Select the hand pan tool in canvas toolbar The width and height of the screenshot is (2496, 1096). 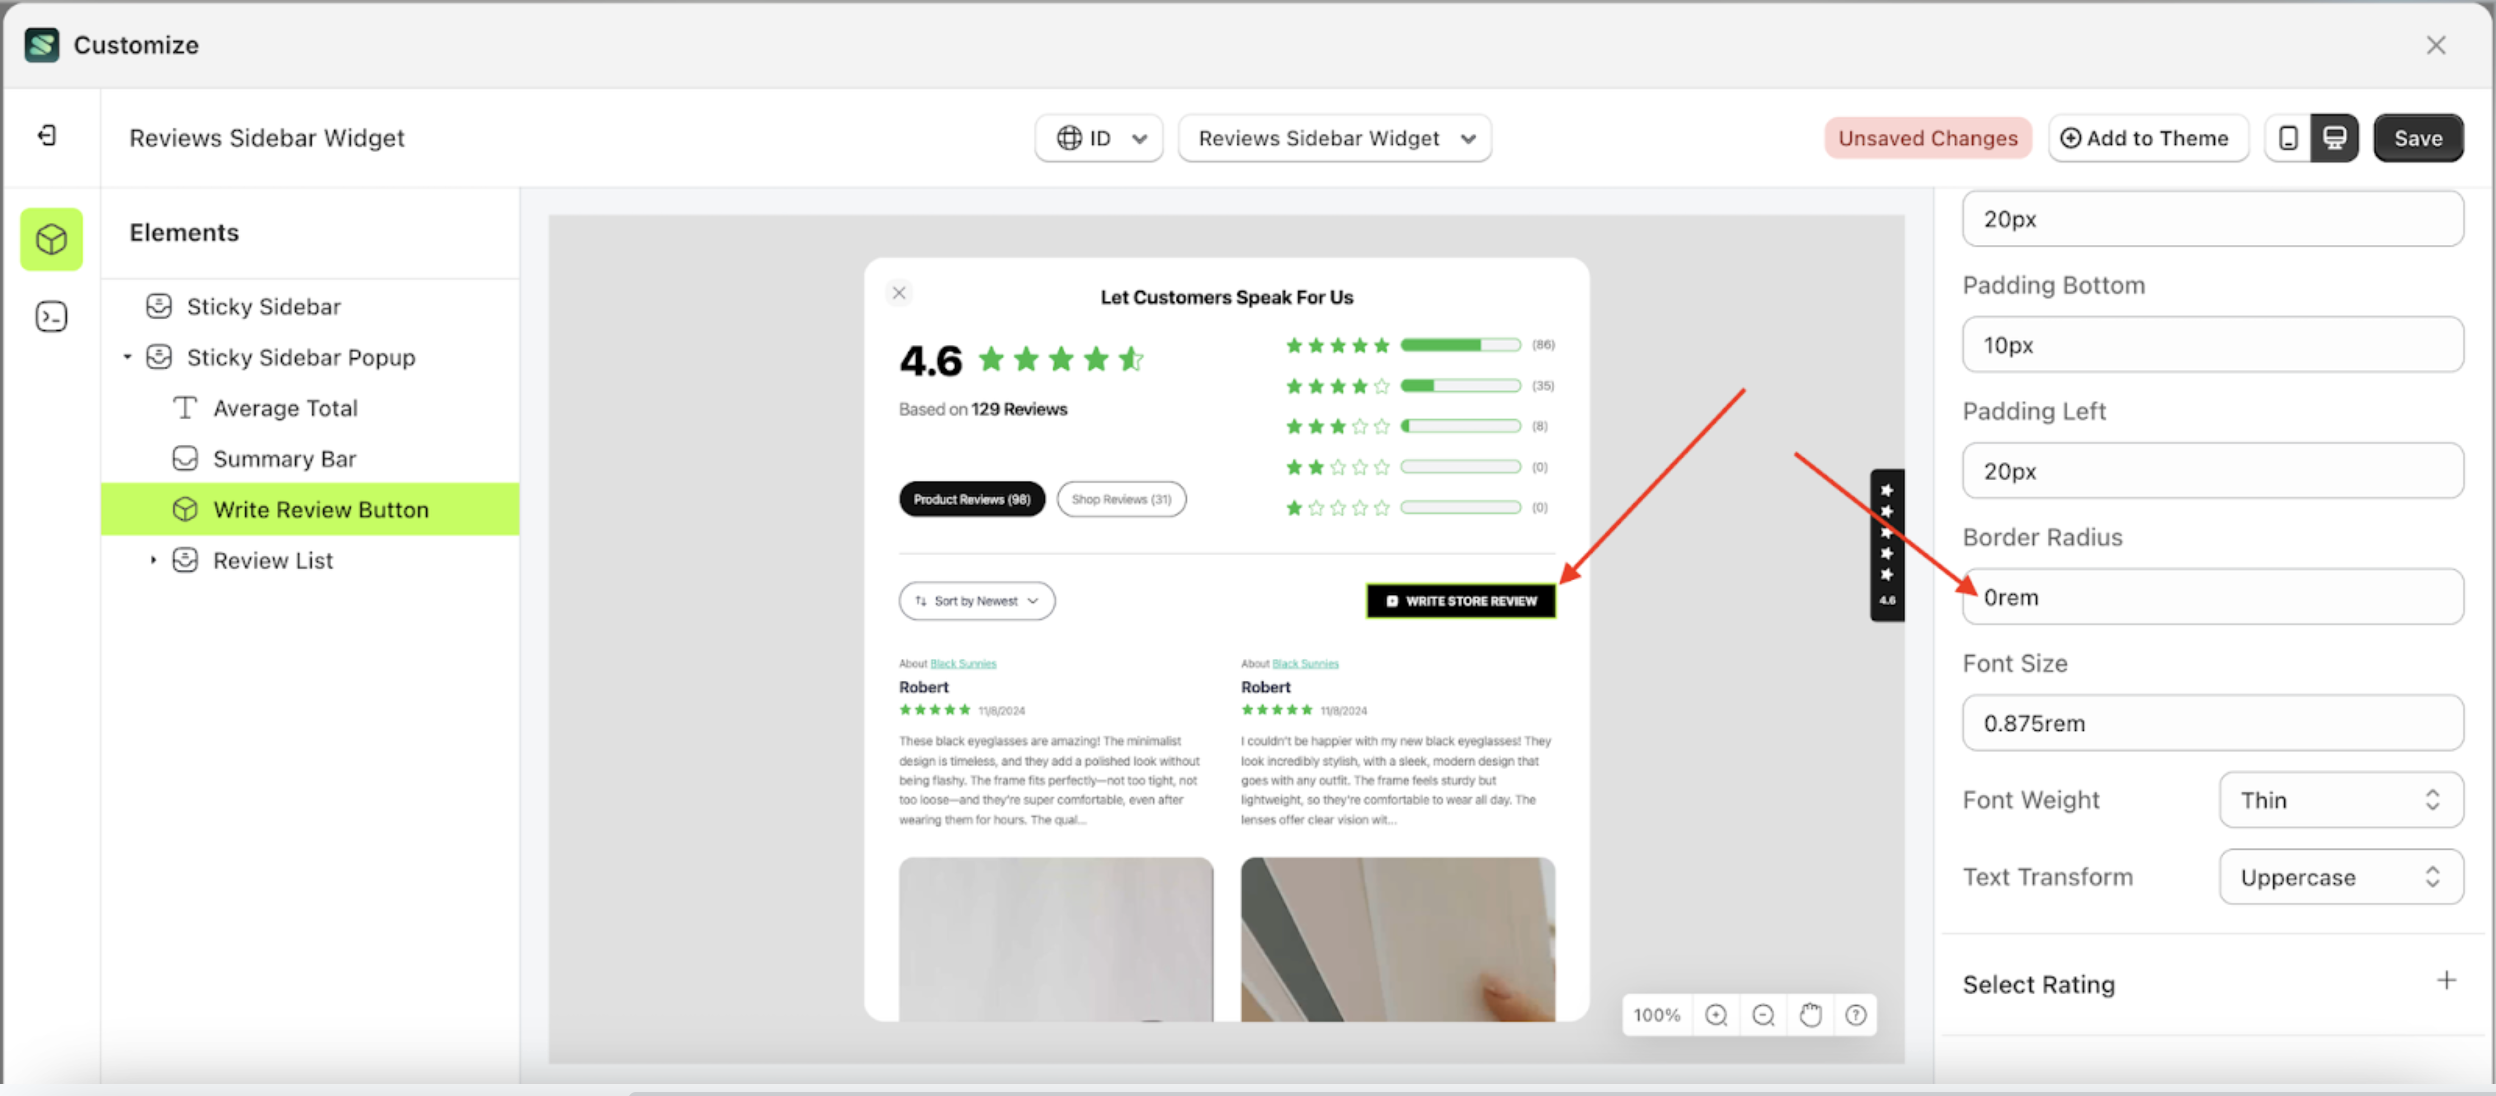click(x=1810, y=1014)
